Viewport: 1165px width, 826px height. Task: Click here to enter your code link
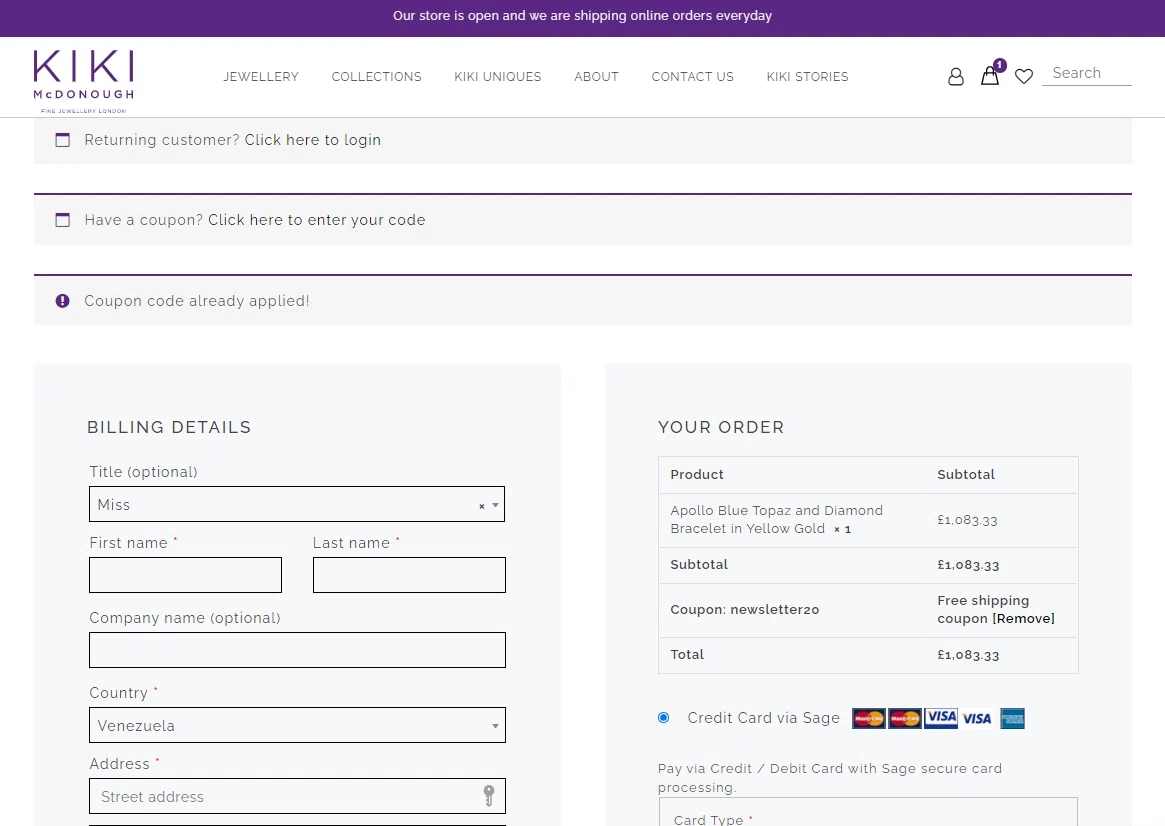click(317, 220)
